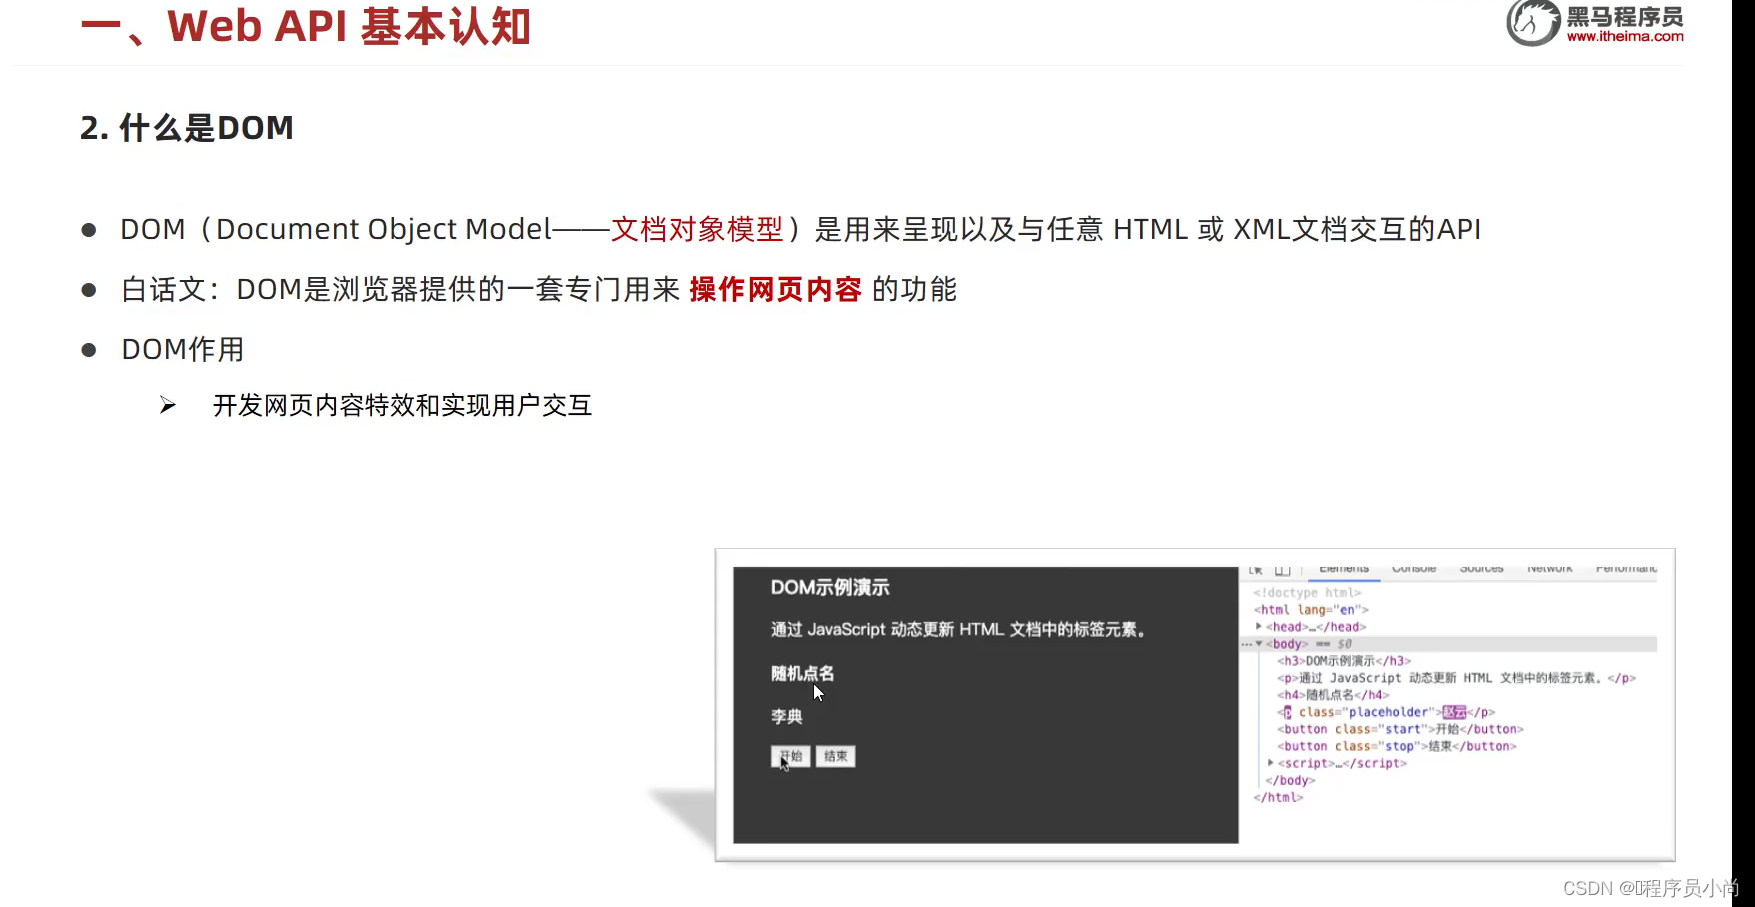Click the highlighted 赵云 text node
Viewport: 1755px width, 907px height.
click(x=1454, y=712)
